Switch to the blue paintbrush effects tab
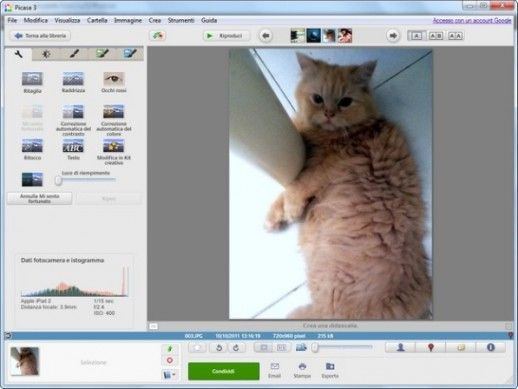 tap(130, 54)
